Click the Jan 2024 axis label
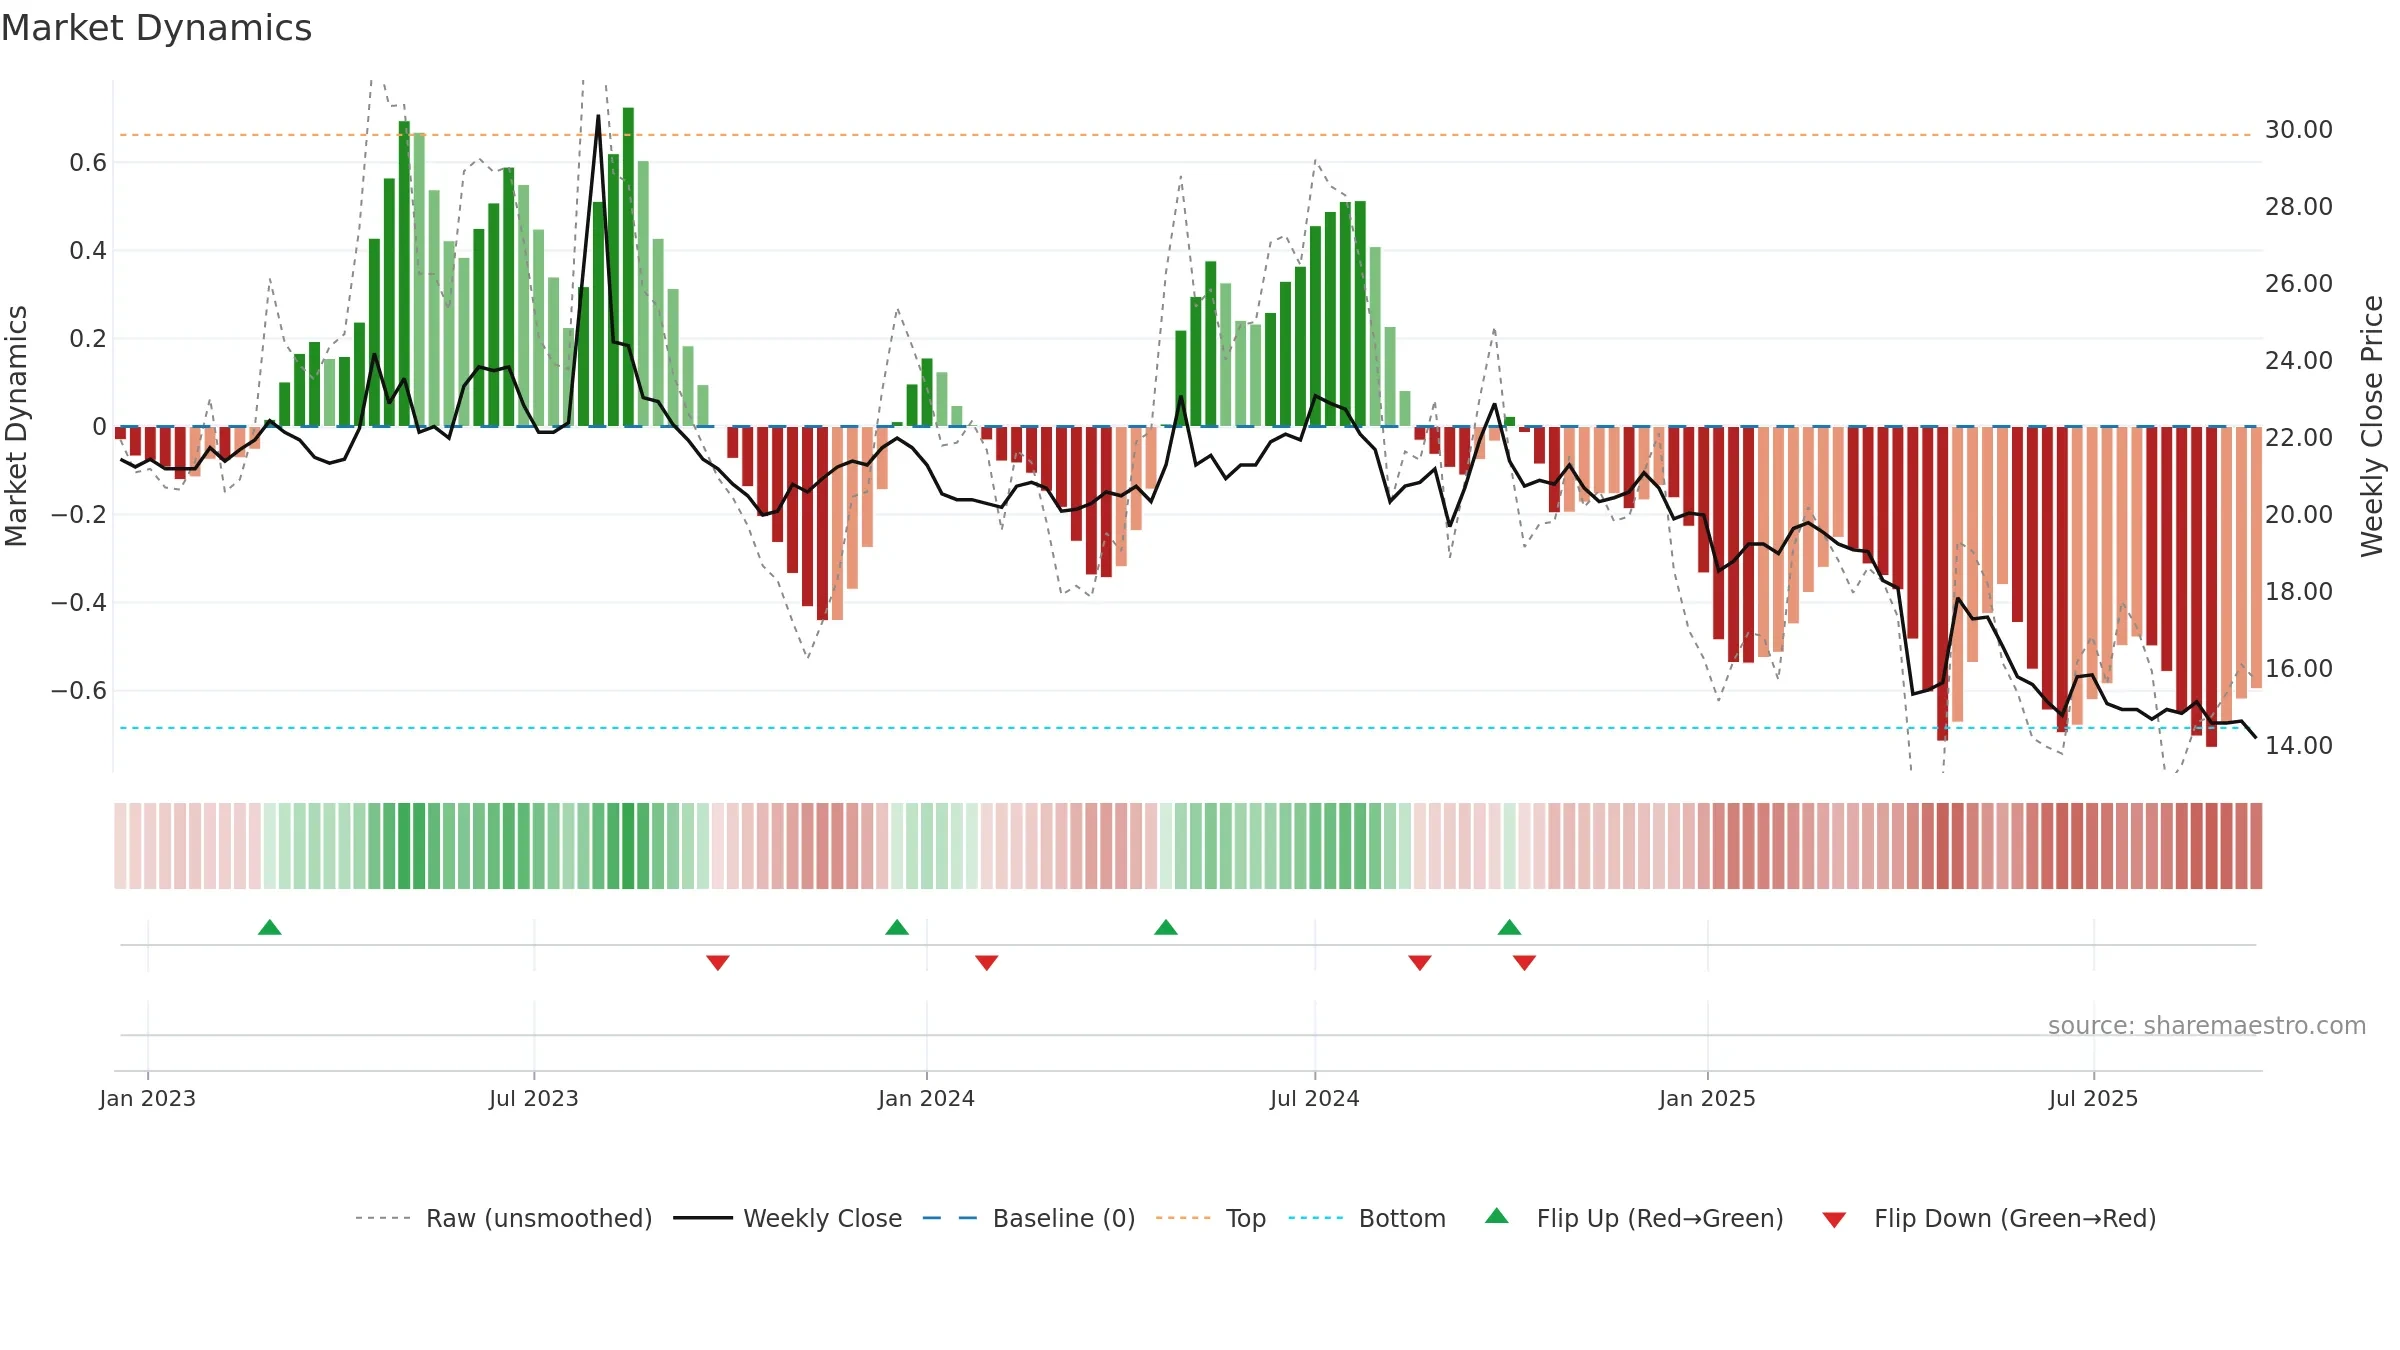The height and width of the screenshot is (1350, 2400). [927, 1098]
